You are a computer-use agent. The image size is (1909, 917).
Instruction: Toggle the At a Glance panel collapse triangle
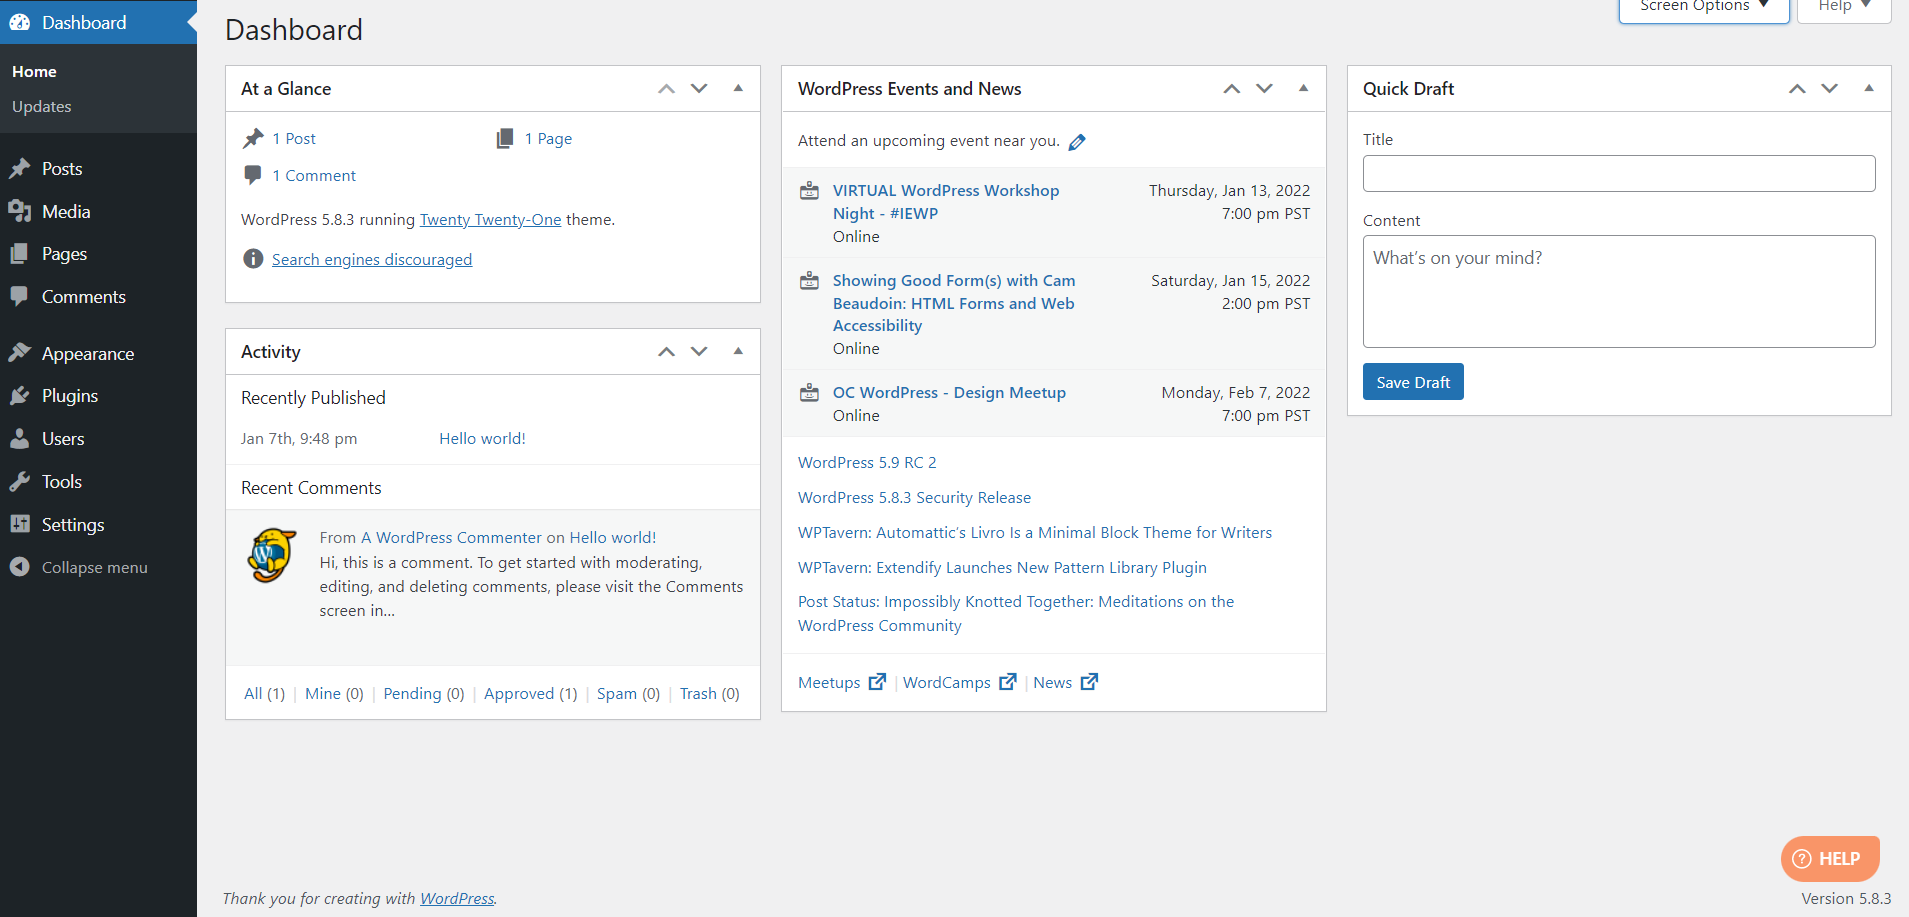[738, 89]
